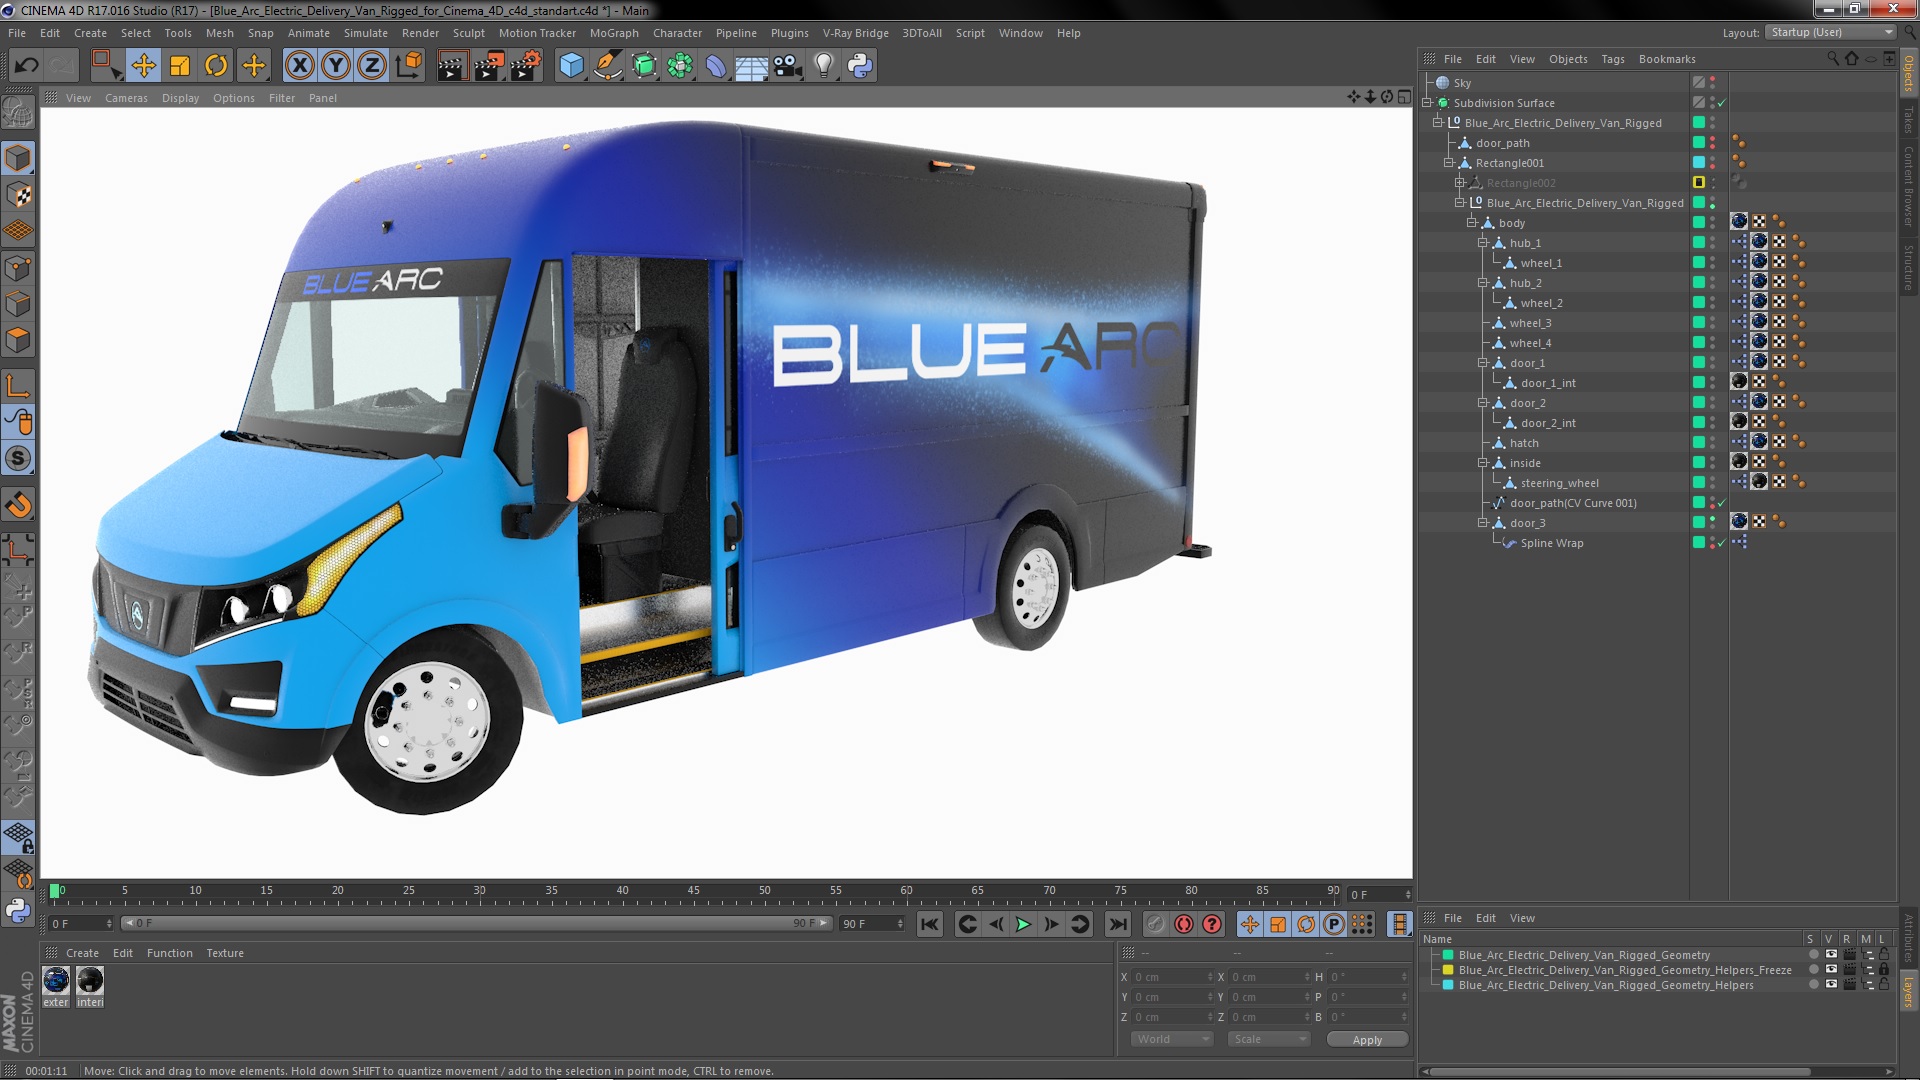Select the exter material thumbnail
Screen dimensions: 1920x1080
click(x=56, y=981)
